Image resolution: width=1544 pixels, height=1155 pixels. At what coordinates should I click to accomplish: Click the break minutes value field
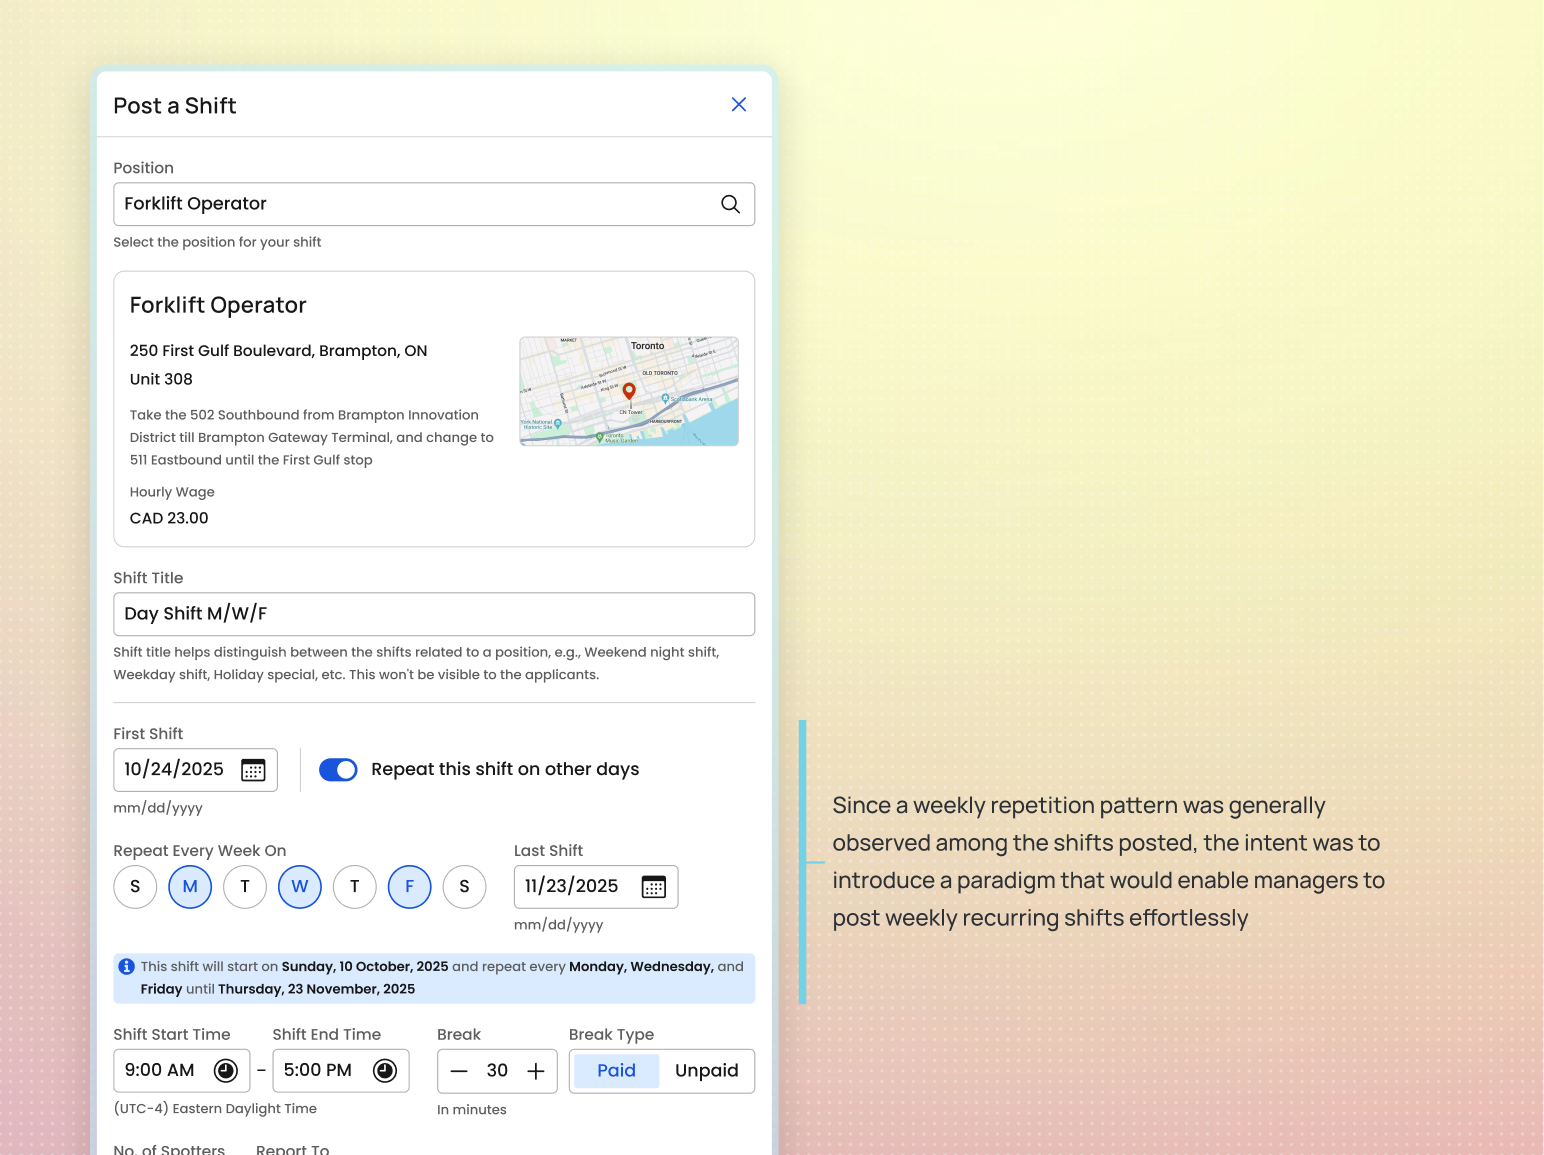(x=497, y=1070)
